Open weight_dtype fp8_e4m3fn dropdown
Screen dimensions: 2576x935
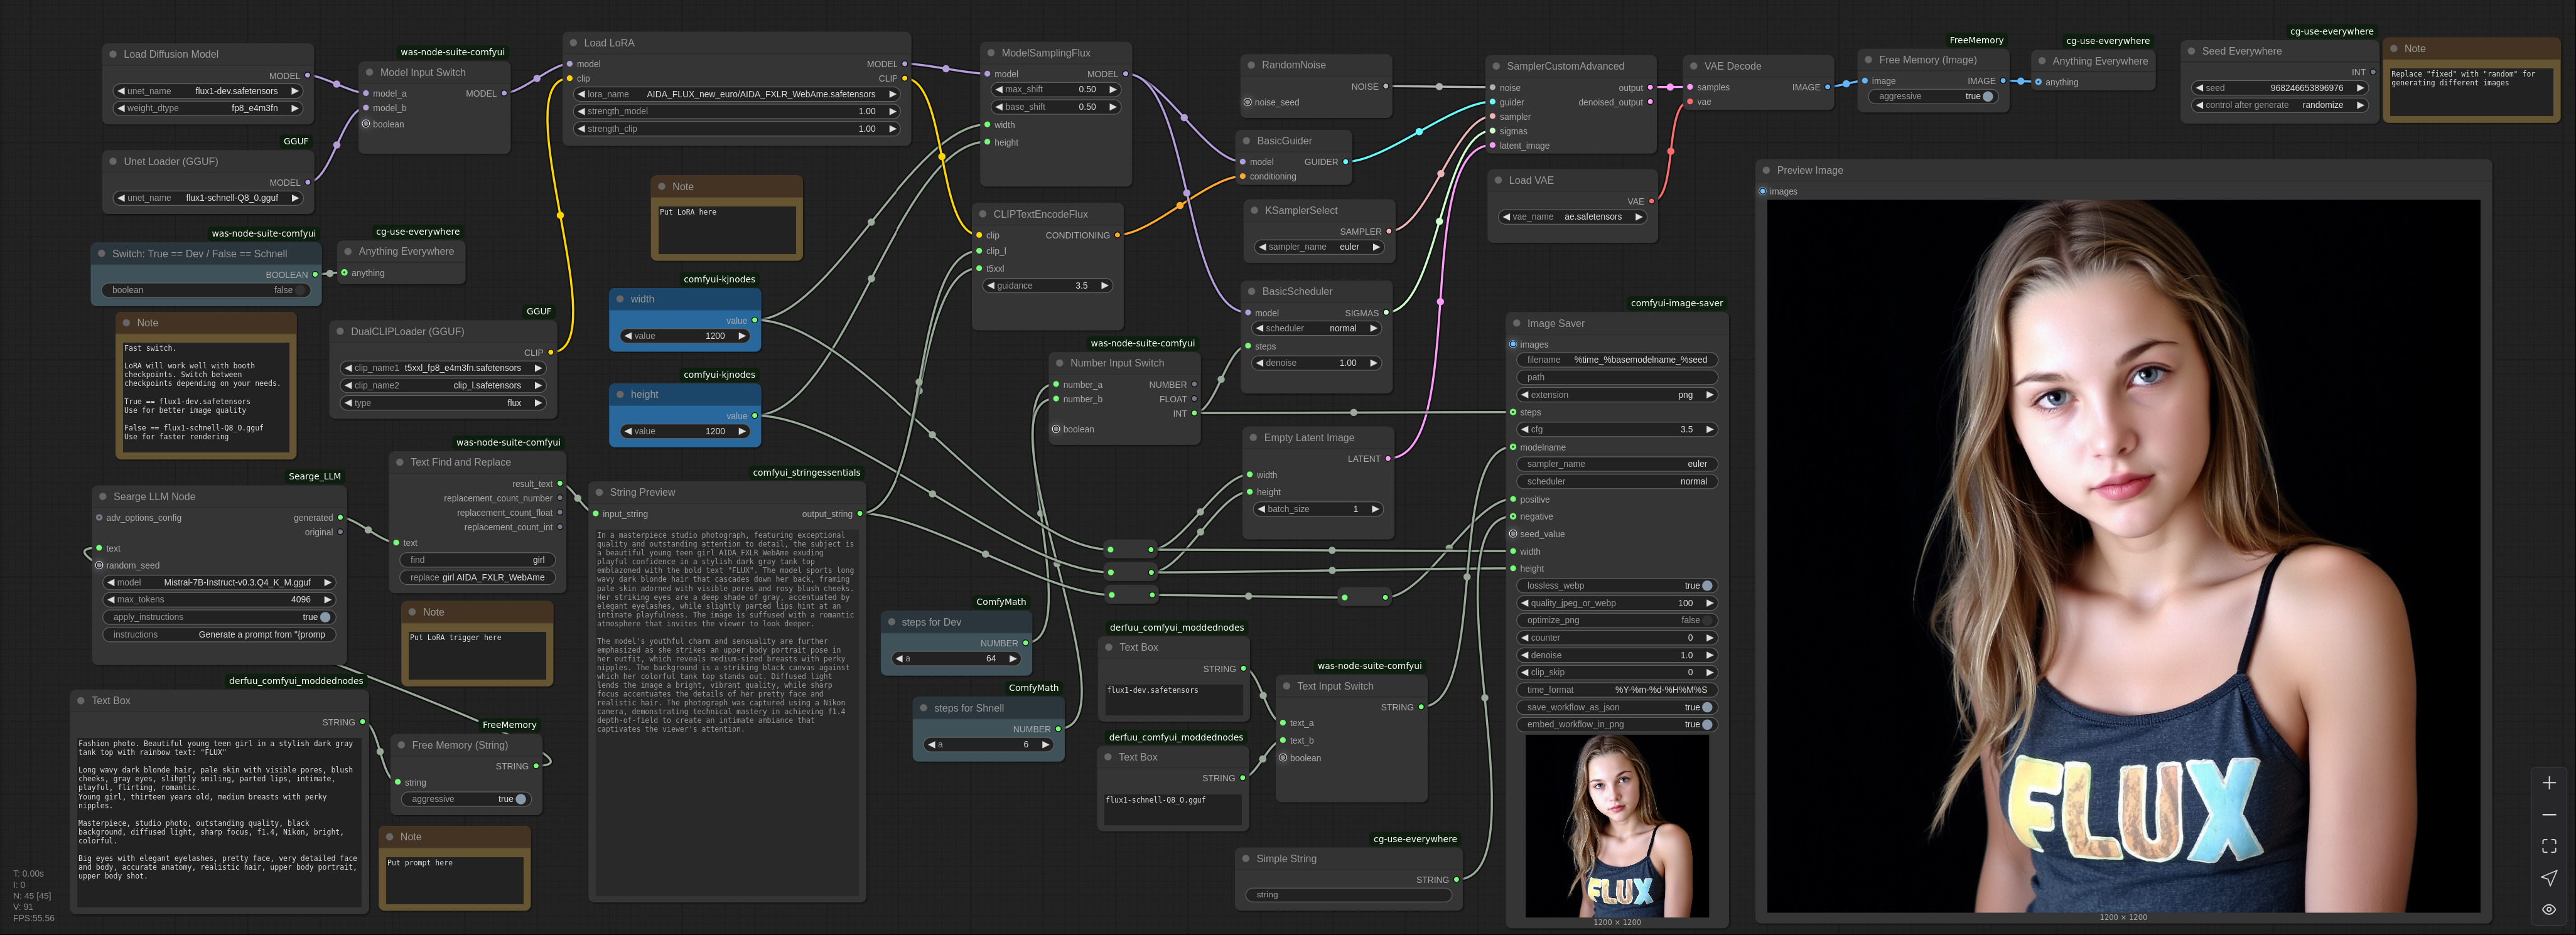(x=208, y=108)
